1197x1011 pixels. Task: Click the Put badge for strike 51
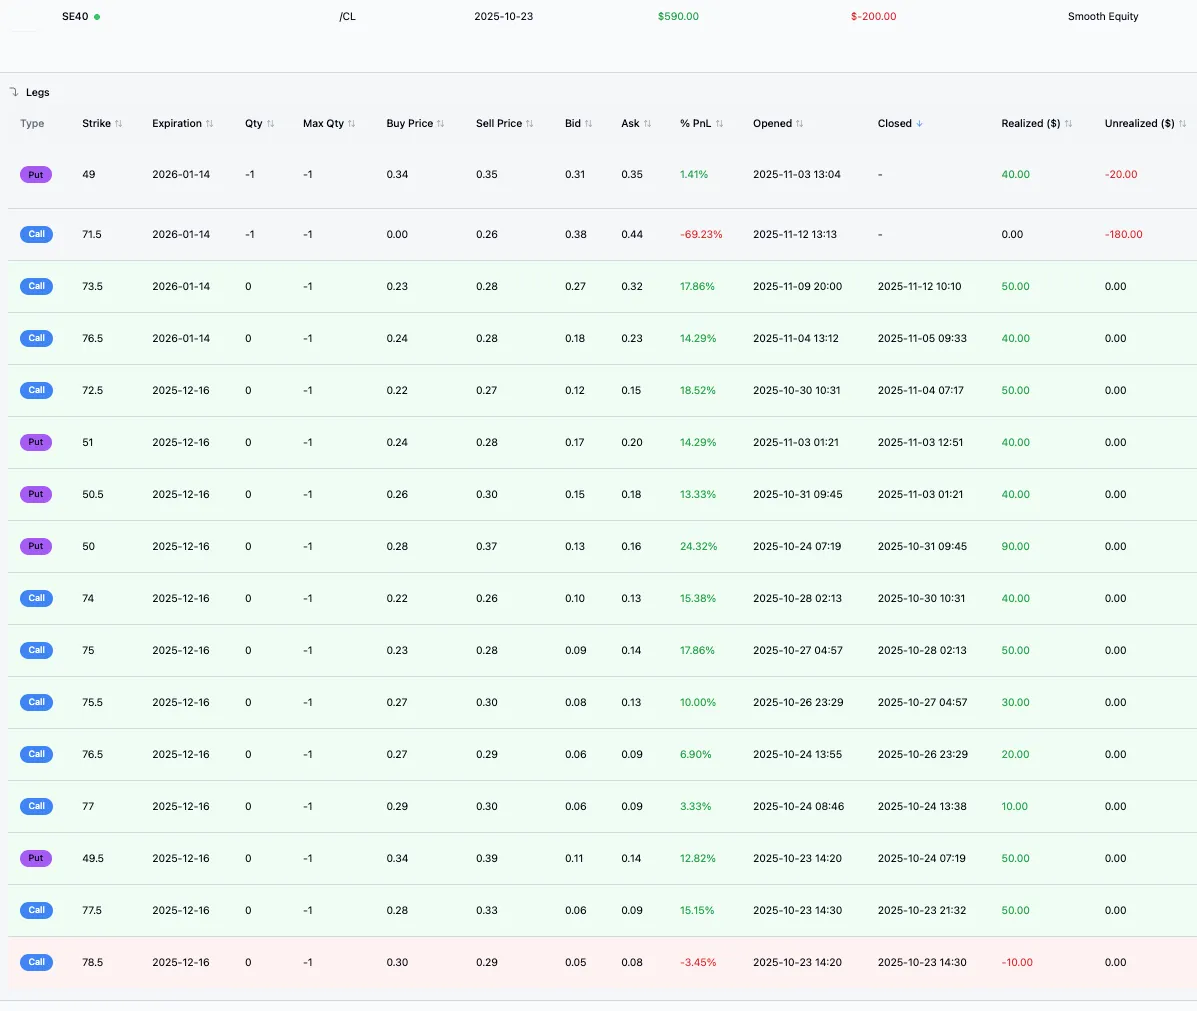[36, 442]
